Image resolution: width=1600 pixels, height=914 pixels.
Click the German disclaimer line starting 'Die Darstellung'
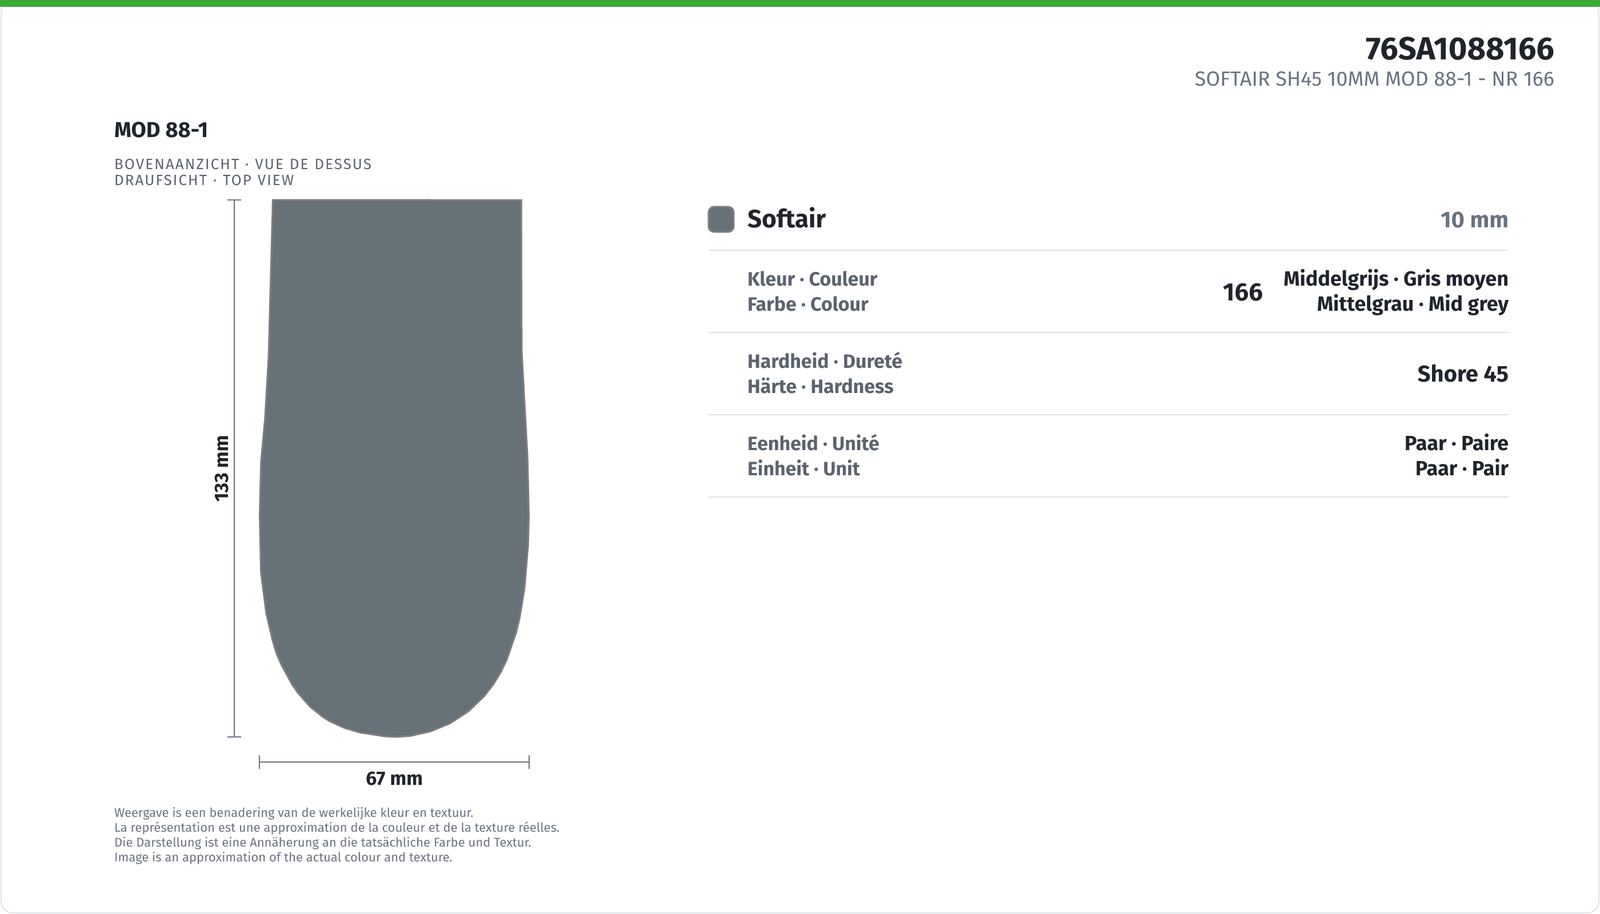pos(322,842)
